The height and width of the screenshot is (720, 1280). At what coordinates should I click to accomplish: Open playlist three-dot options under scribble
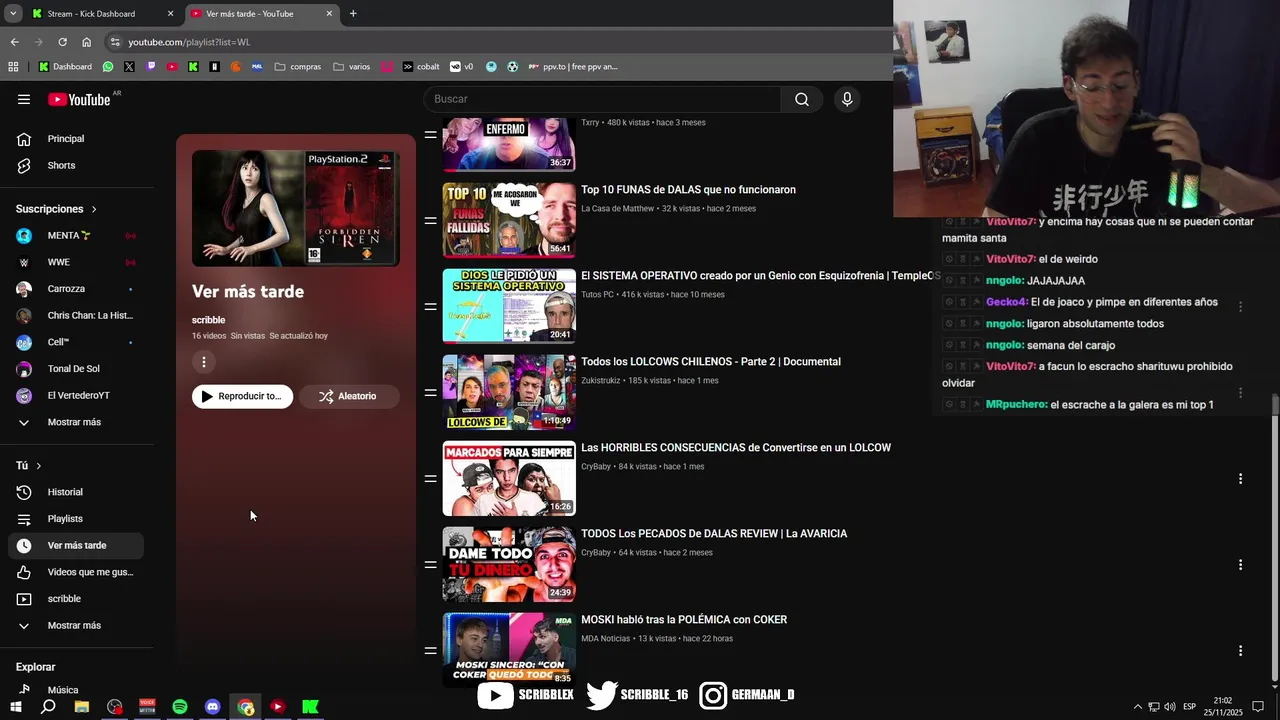point(204,362)
